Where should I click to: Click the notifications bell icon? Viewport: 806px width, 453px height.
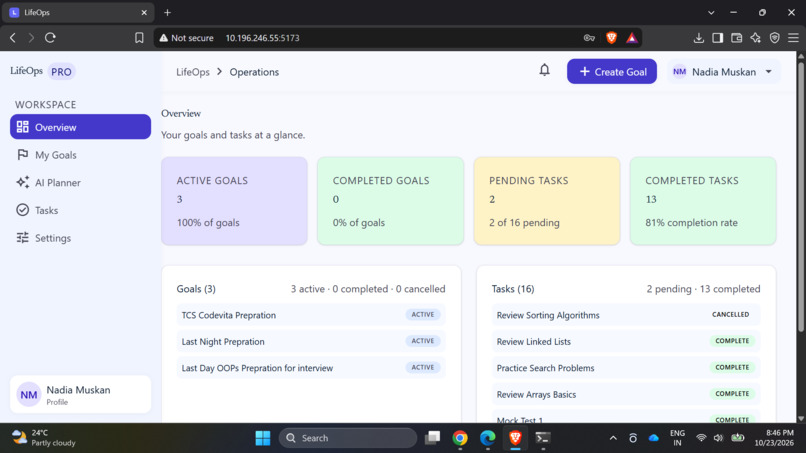[544, 70]
